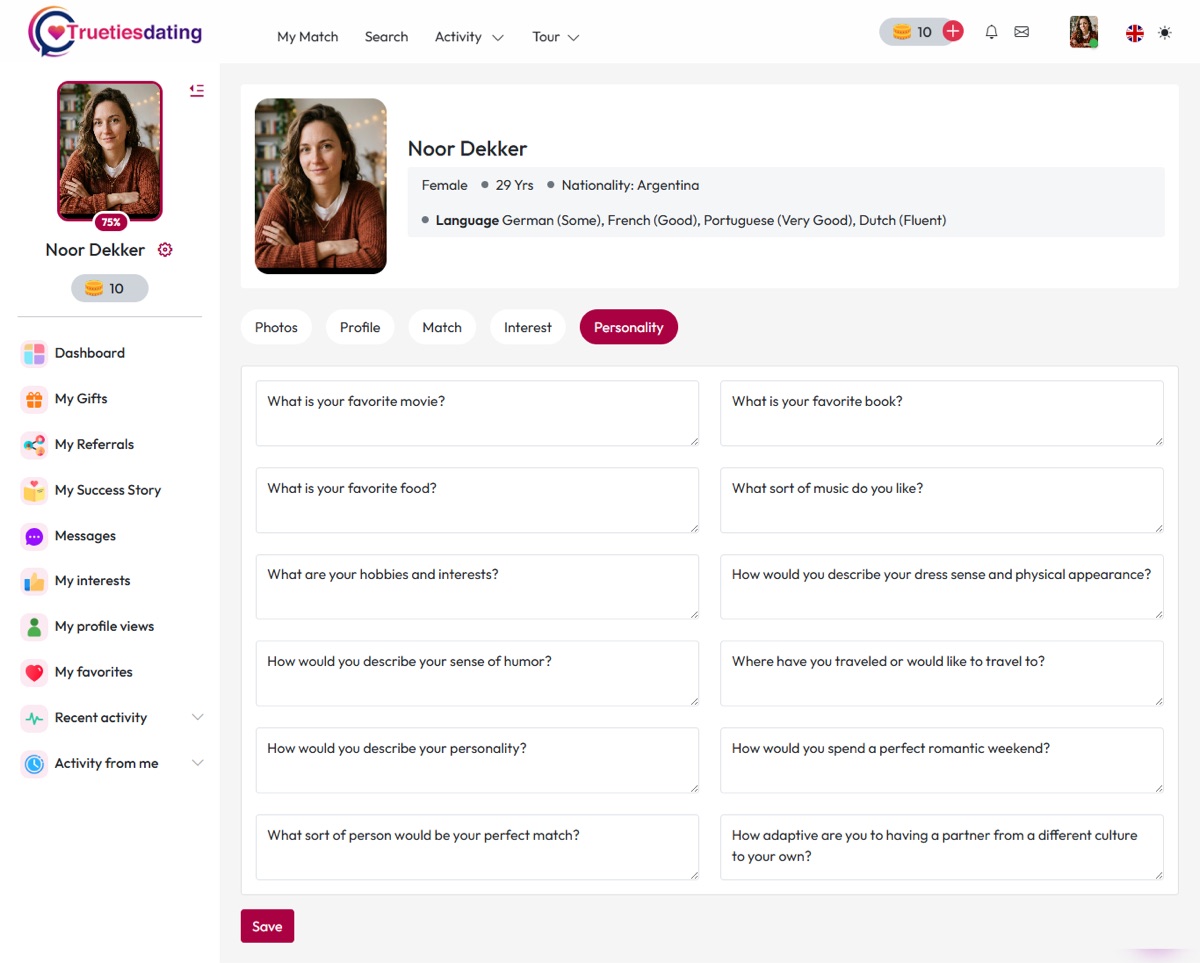Image resolution: width=1200 pixels, height=963 pixels.
Task: Change language via UK flag
Action: coord(1135,33)
